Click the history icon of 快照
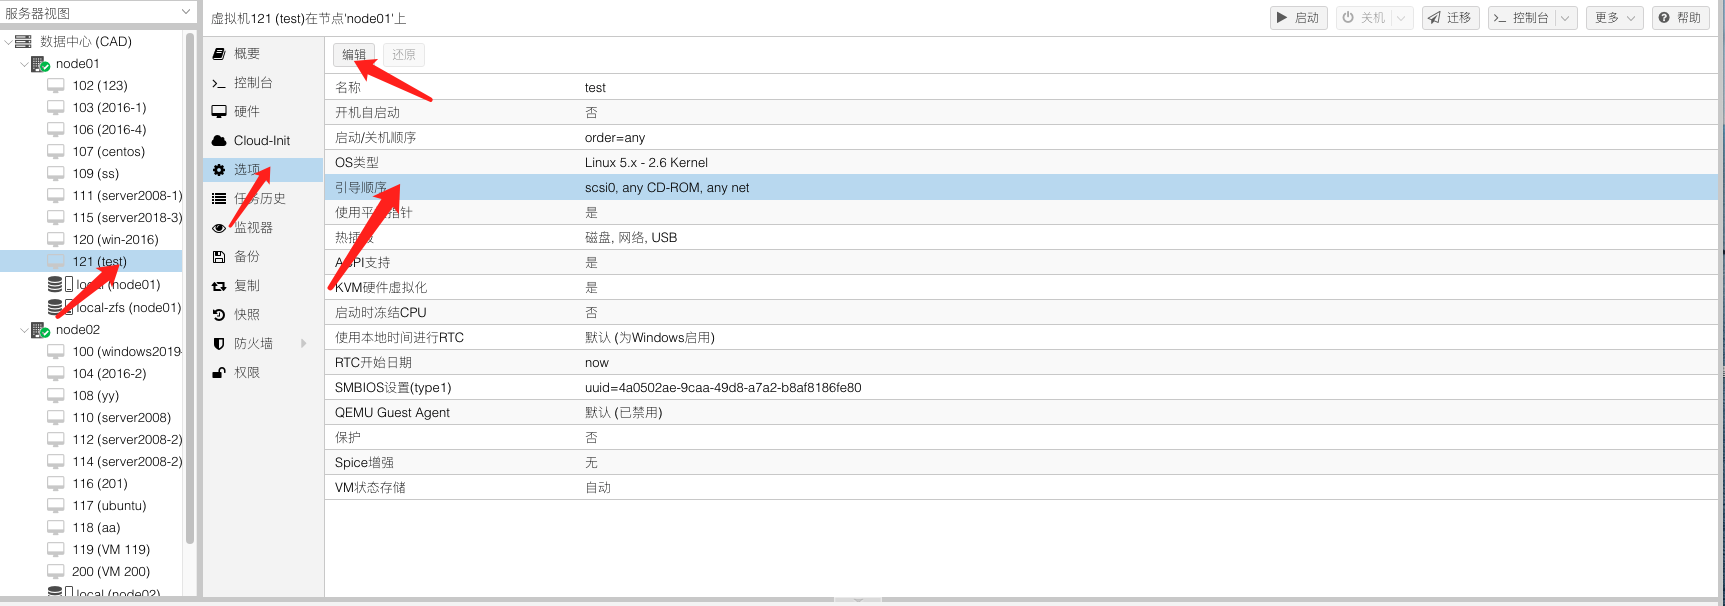 click(219, 315)
